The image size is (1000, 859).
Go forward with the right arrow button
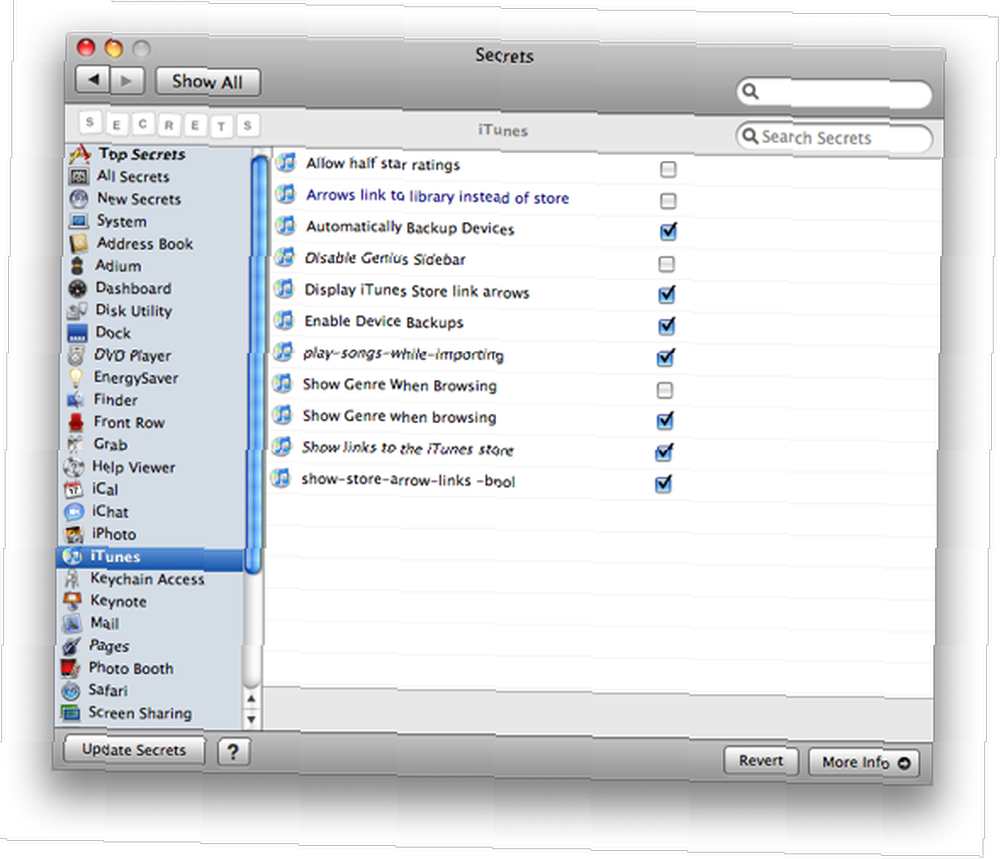[127, 80]
